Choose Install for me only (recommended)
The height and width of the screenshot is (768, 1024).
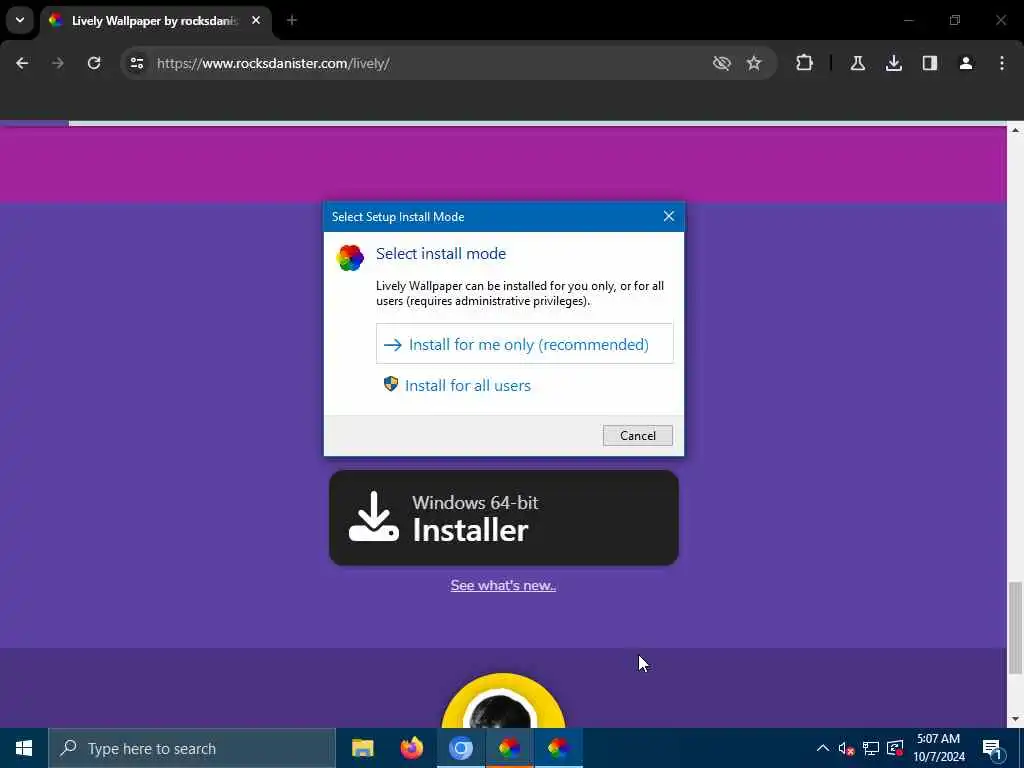coord(524,344)
